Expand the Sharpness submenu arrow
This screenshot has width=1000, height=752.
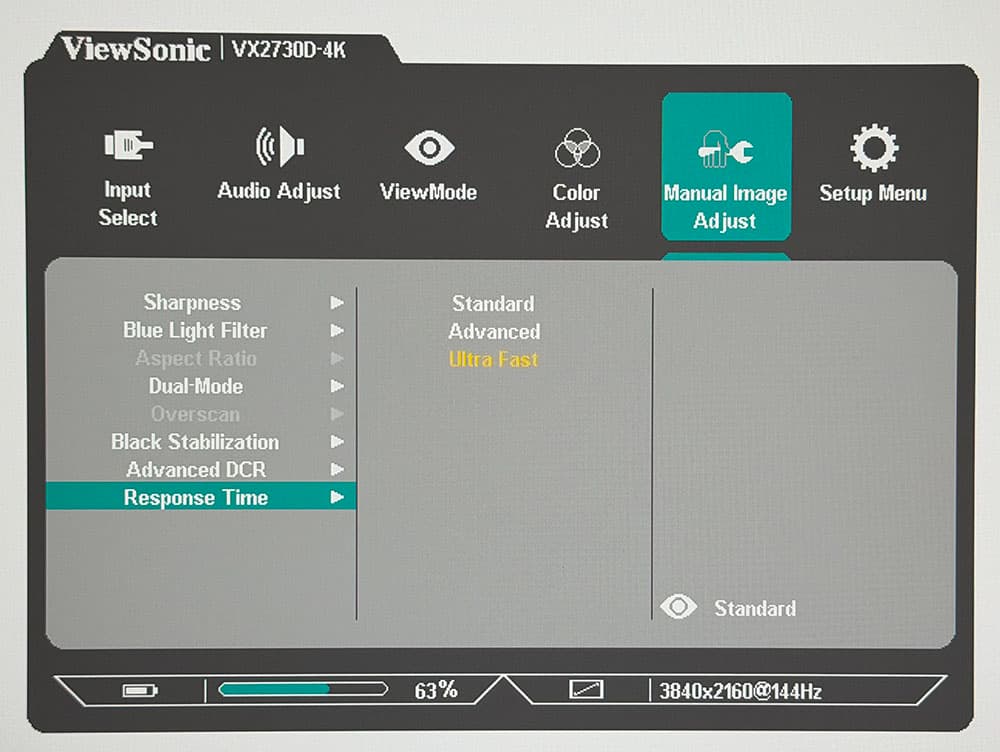(x=337, y=302)
